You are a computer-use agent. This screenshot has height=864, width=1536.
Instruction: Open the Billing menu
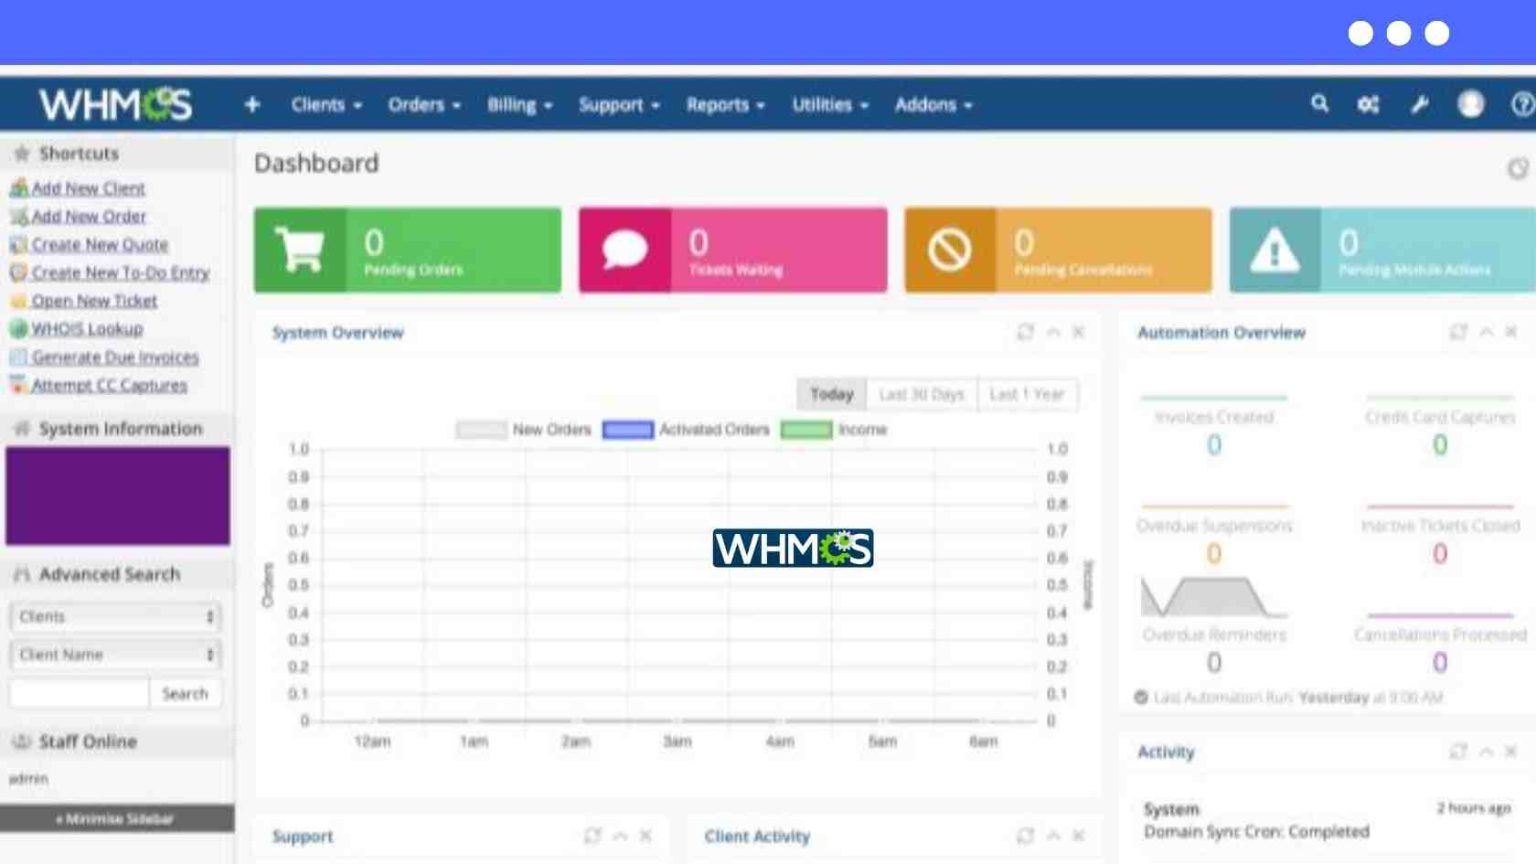[519, 104]
